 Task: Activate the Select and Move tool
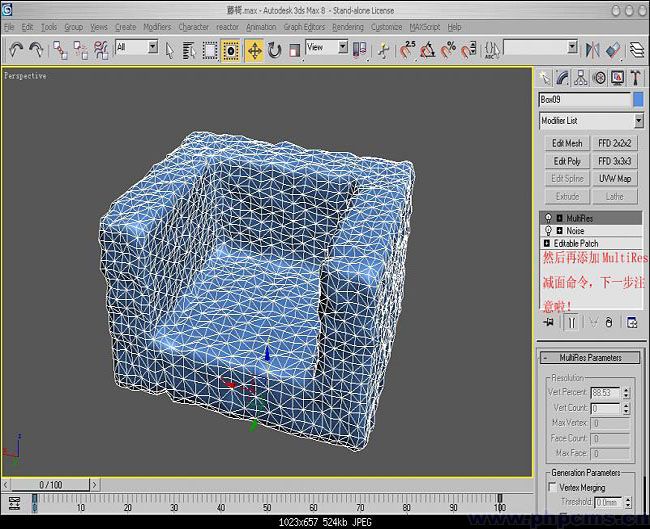pyautogui.click(x=254, y=51)
